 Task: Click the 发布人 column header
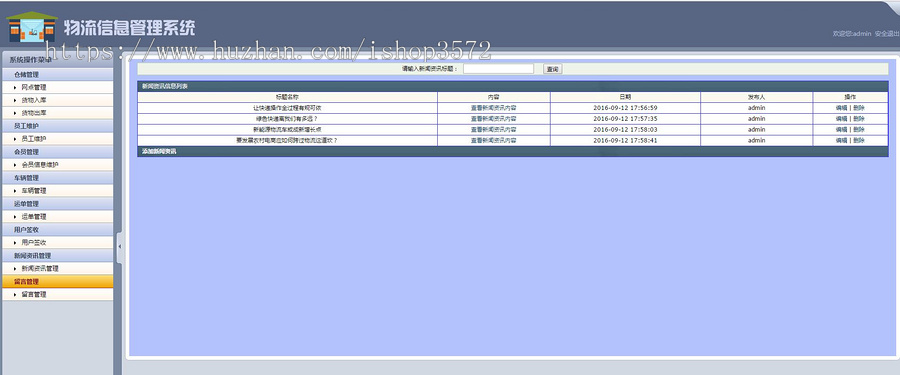point(757,97)
